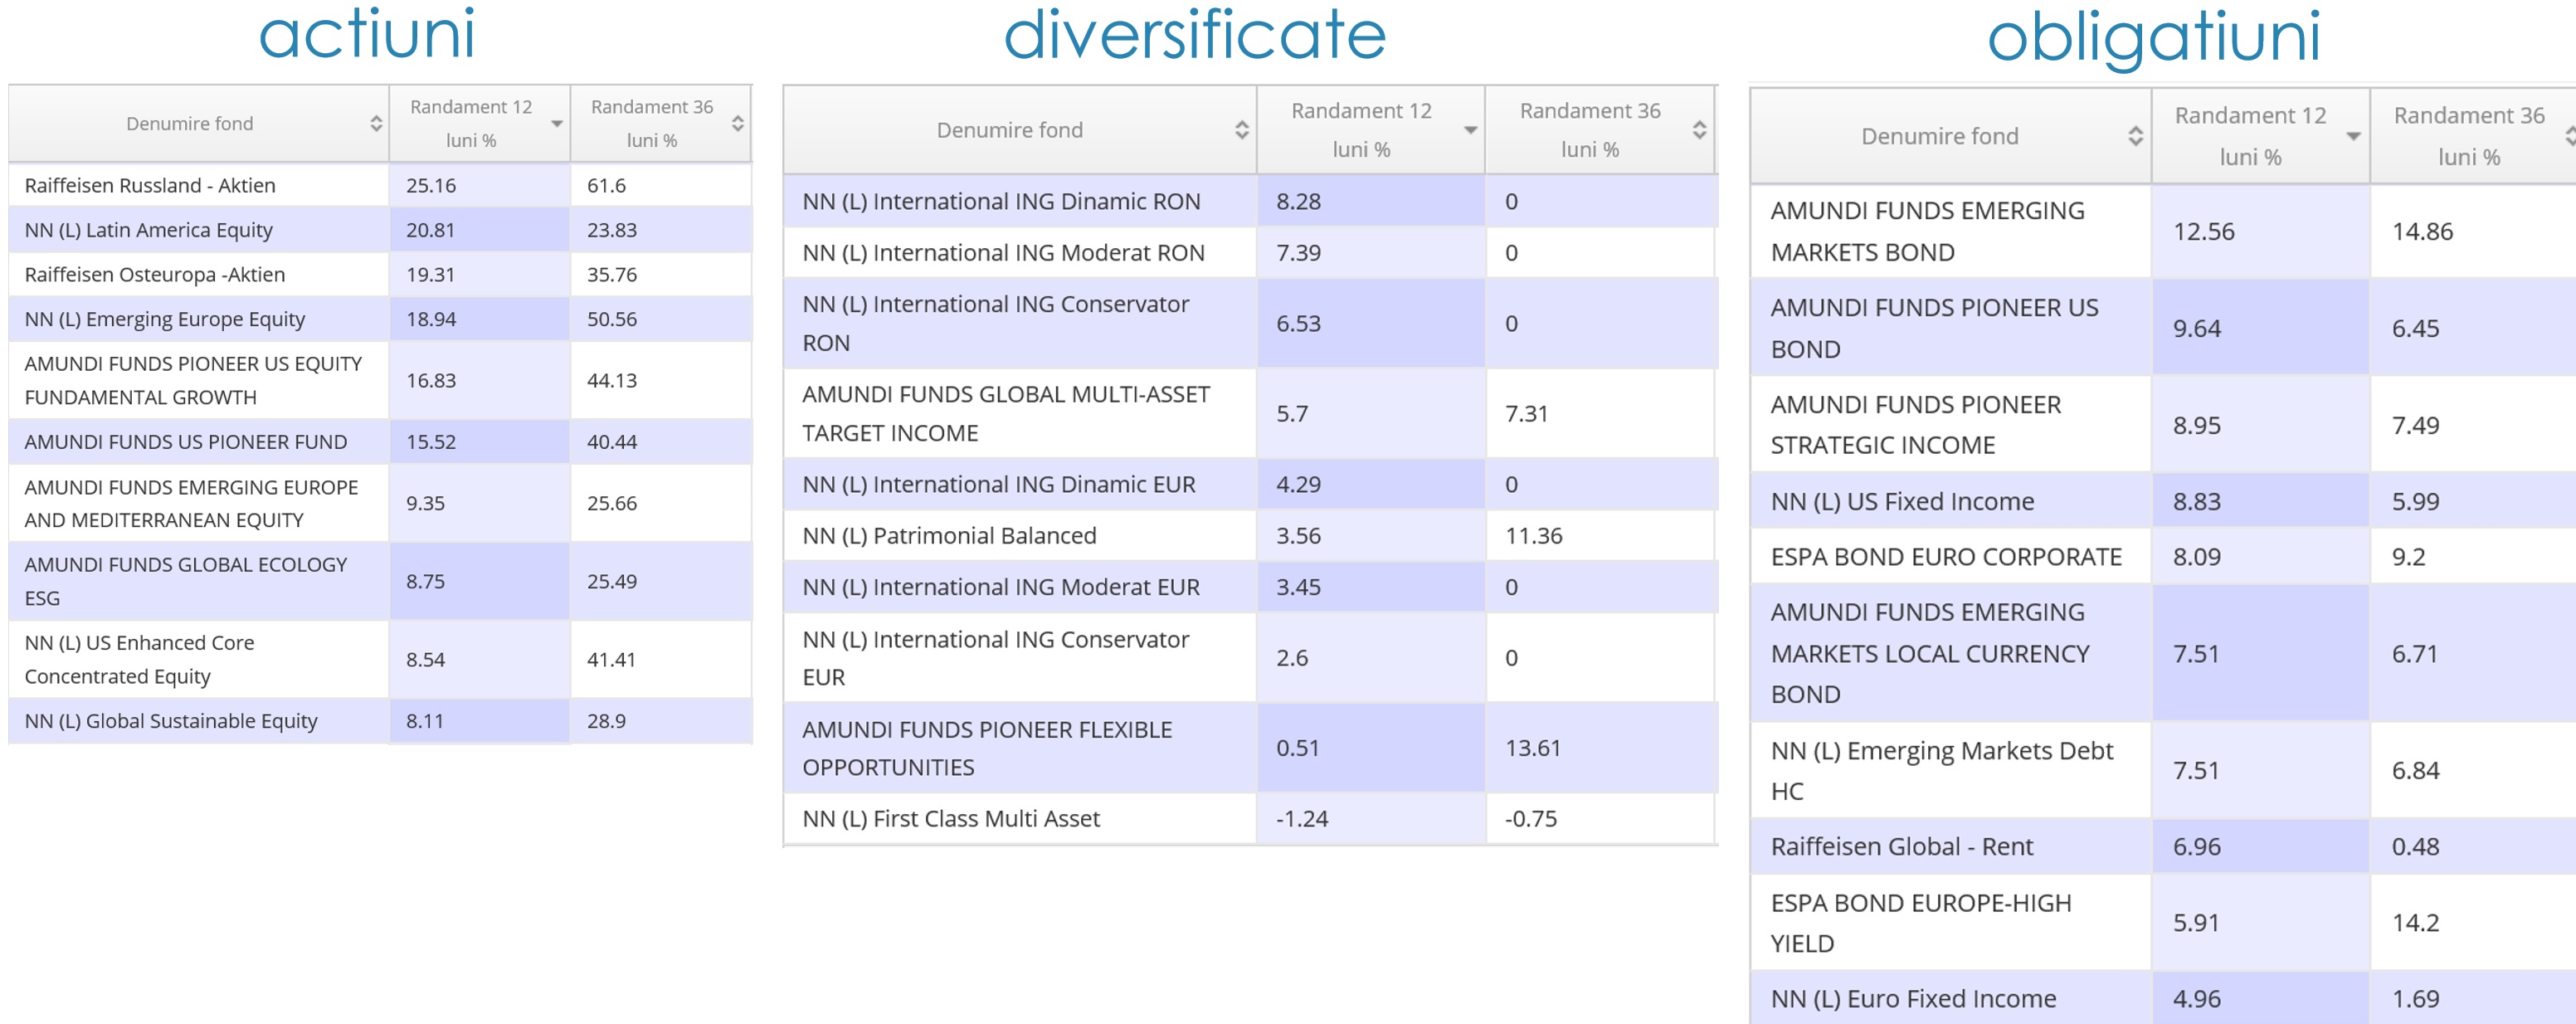Screen dimensions: 2576x1024
Task: Open Raiffeisen Russland - Aktien fund row
Action: (150, 186)
